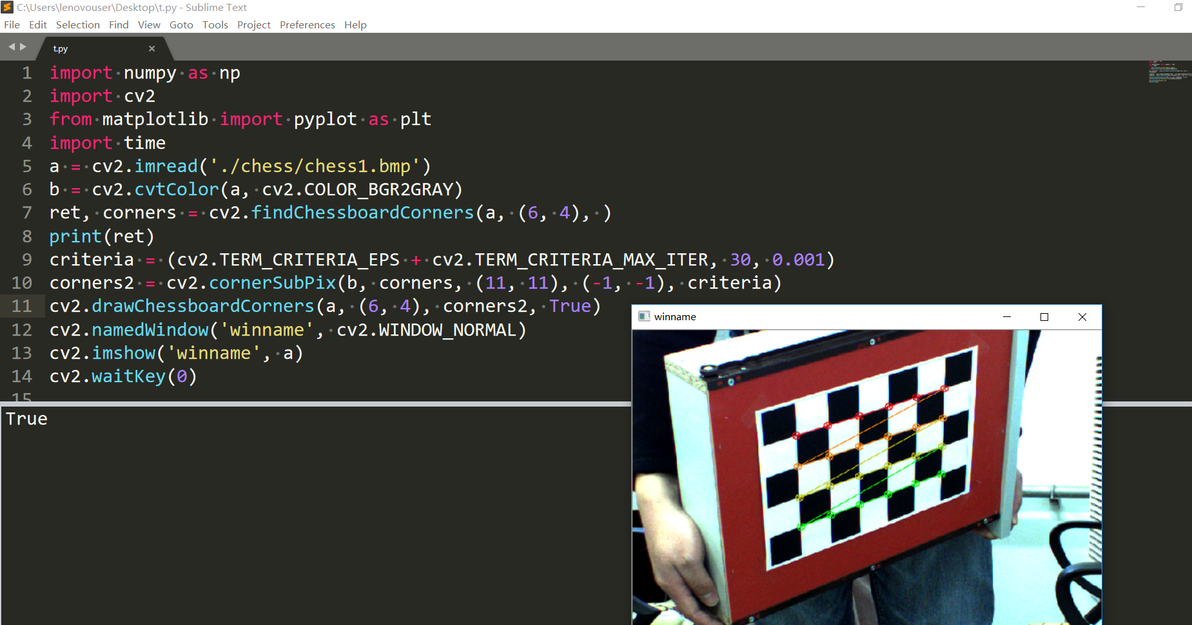The height and width of the screenshot is (625, 1192).
Task: Open the View menu
Action: click(x=149, y=25)
